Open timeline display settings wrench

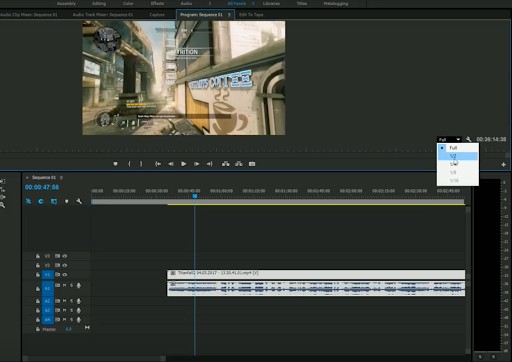(x=79, y=201)
